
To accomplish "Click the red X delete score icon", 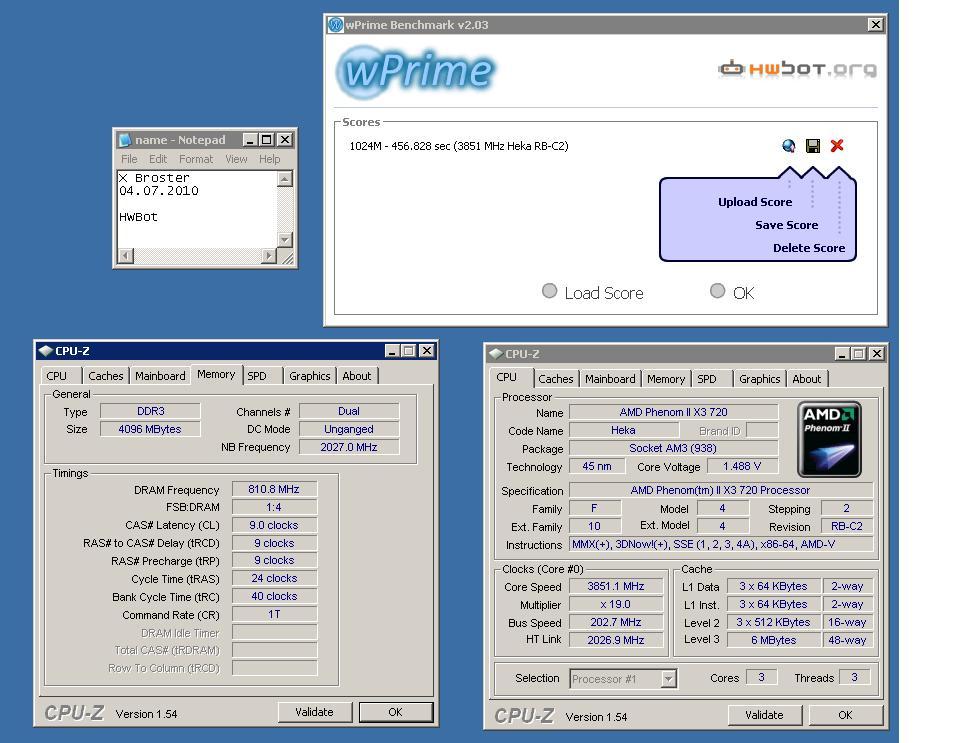I will coord(837,145).
